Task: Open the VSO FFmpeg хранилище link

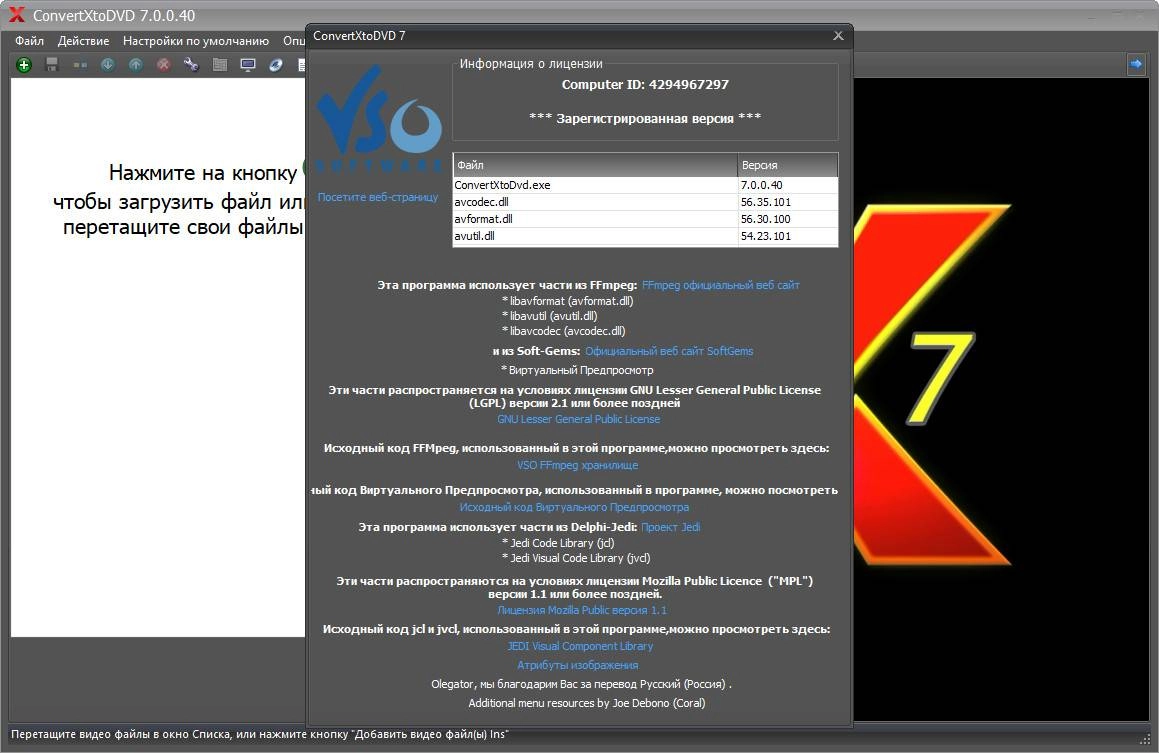Action: point(577,466)
